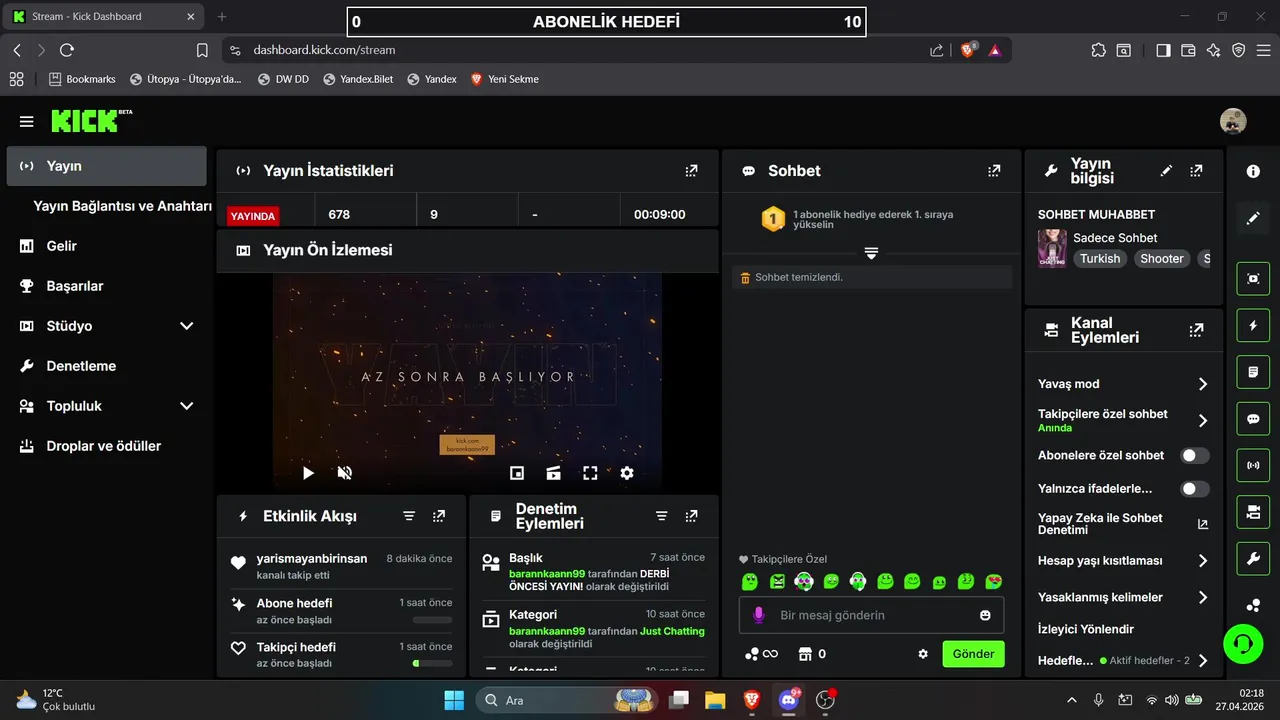1280x720 pixels.
Task: Click İzleyici Yönlendir in Kanal Eylemleri
Action: (x=1086, y=629)
